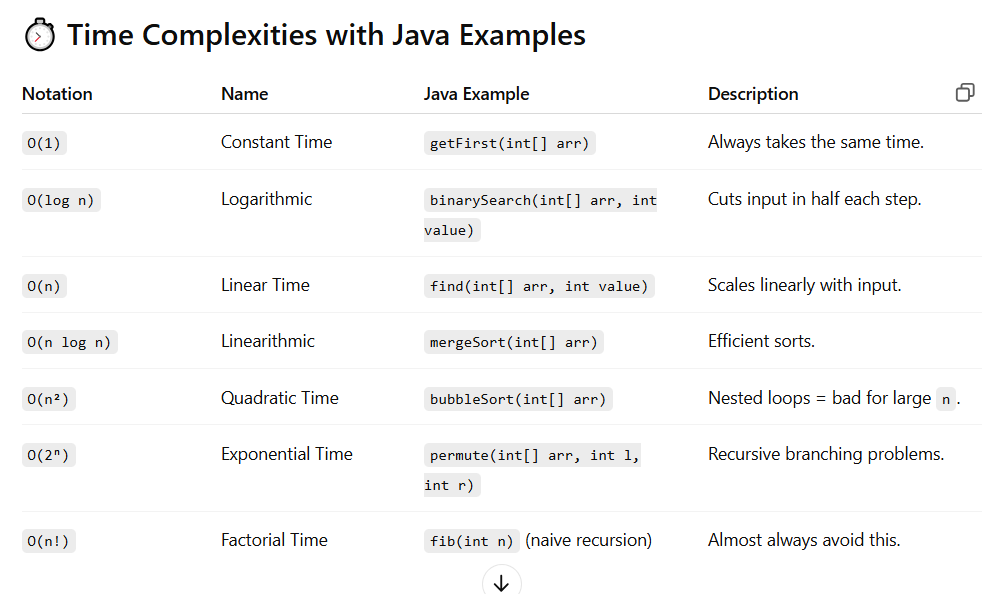Select the fib(int n) code chip
This screenshot has height=594, width=995.
click(471, 540)
